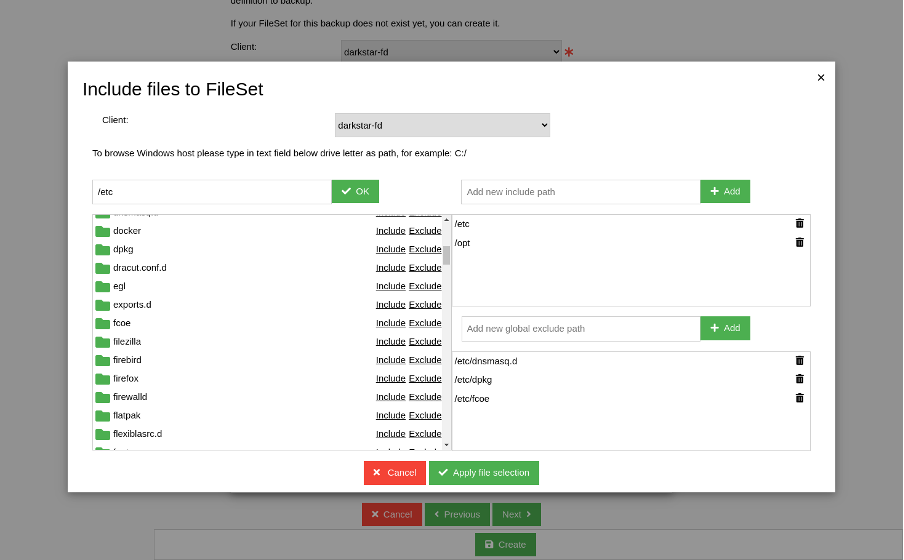Click Exclude link for firebird
This screenshot has height=560, width=904.
(x=425, y=360)
